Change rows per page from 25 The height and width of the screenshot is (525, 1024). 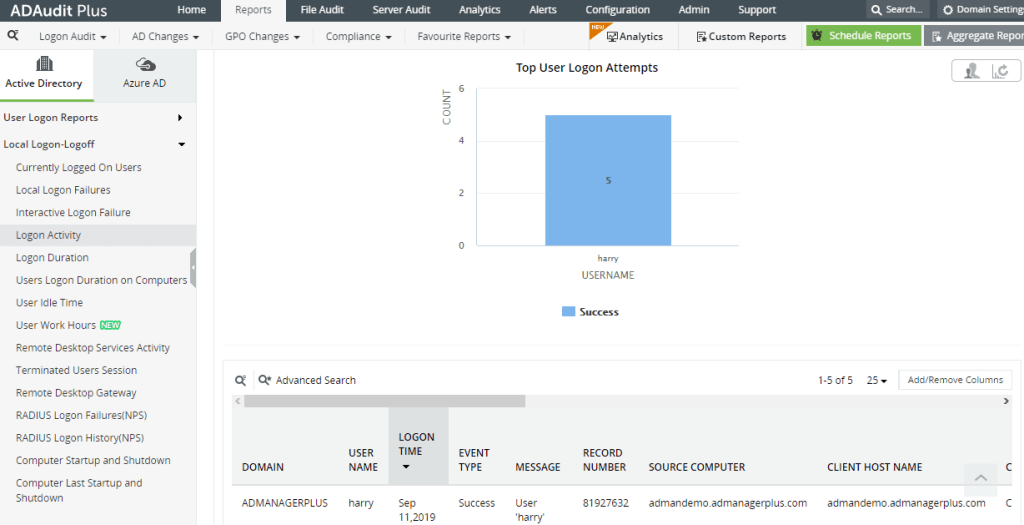pyautogui.click(x=877, y=380)
